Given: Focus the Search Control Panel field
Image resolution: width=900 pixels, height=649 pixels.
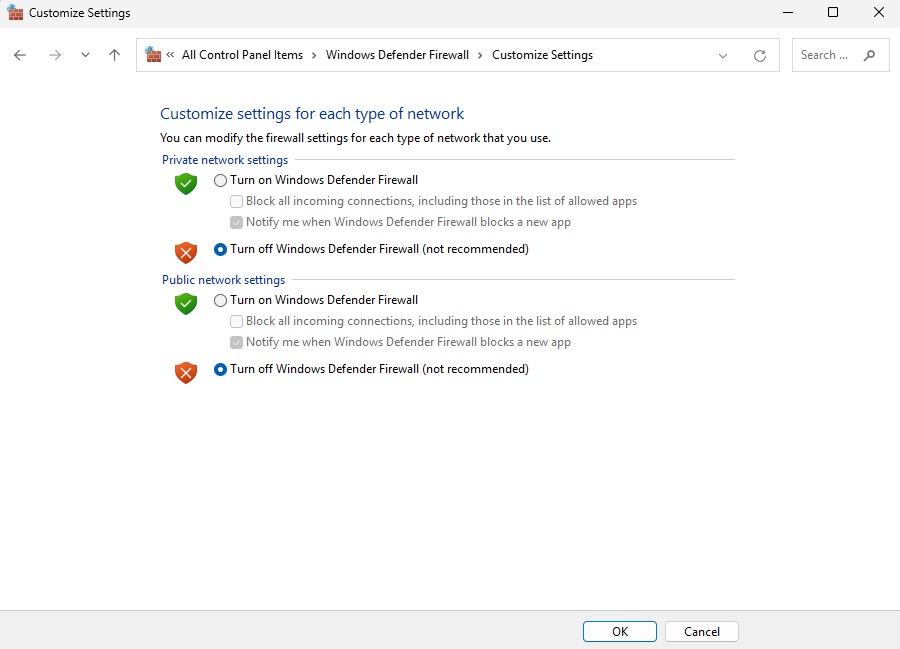Looking at the screenshot, I should (x=840, y=55).
